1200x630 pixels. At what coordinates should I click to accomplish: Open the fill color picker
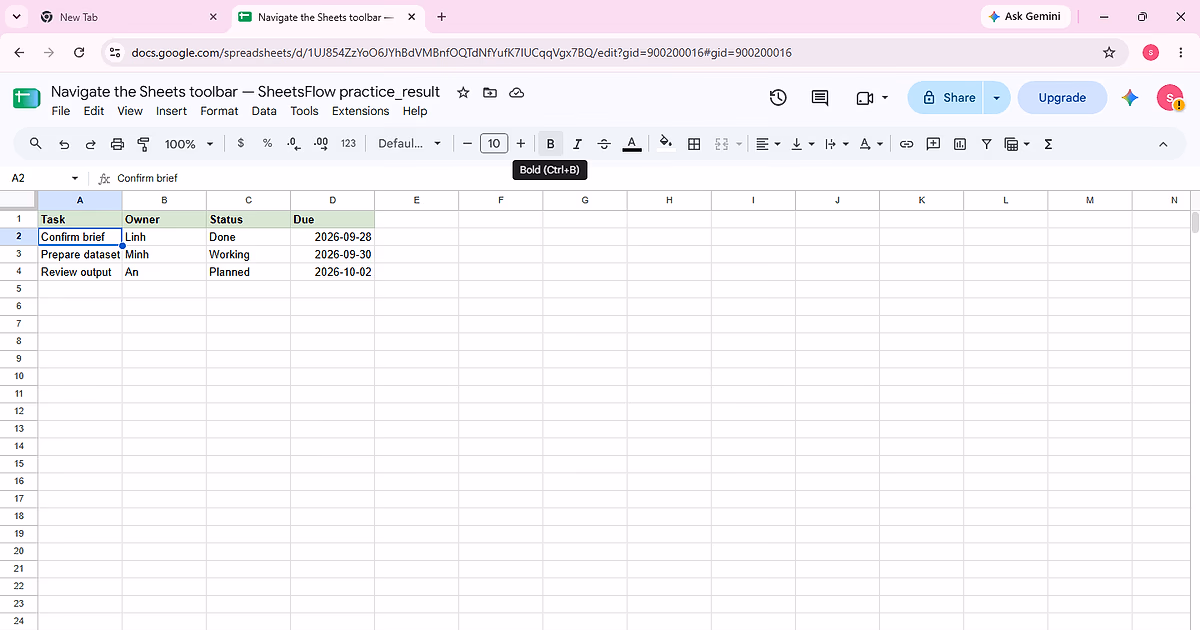pos(666,144)
